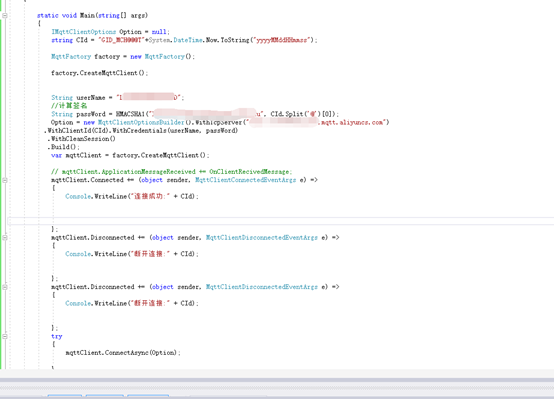
Task: Click the standalone 'factory.CreateMqttClient();' statement
Action: 99,73
